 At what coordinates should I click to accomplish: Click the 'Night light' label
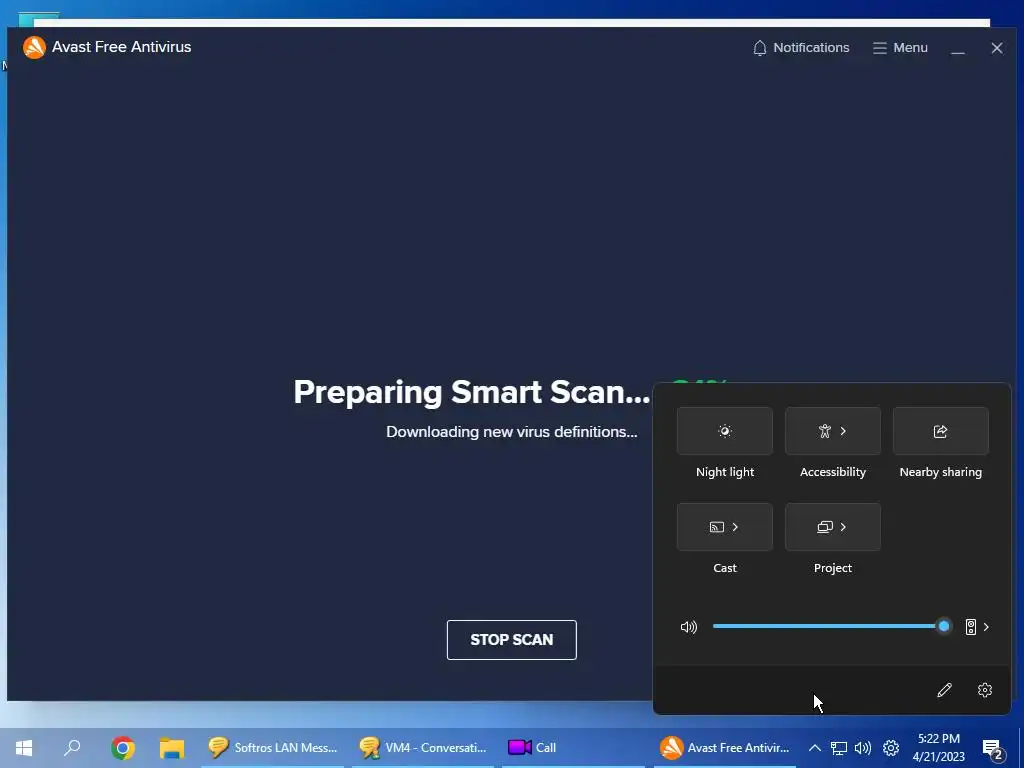[725, 472]
